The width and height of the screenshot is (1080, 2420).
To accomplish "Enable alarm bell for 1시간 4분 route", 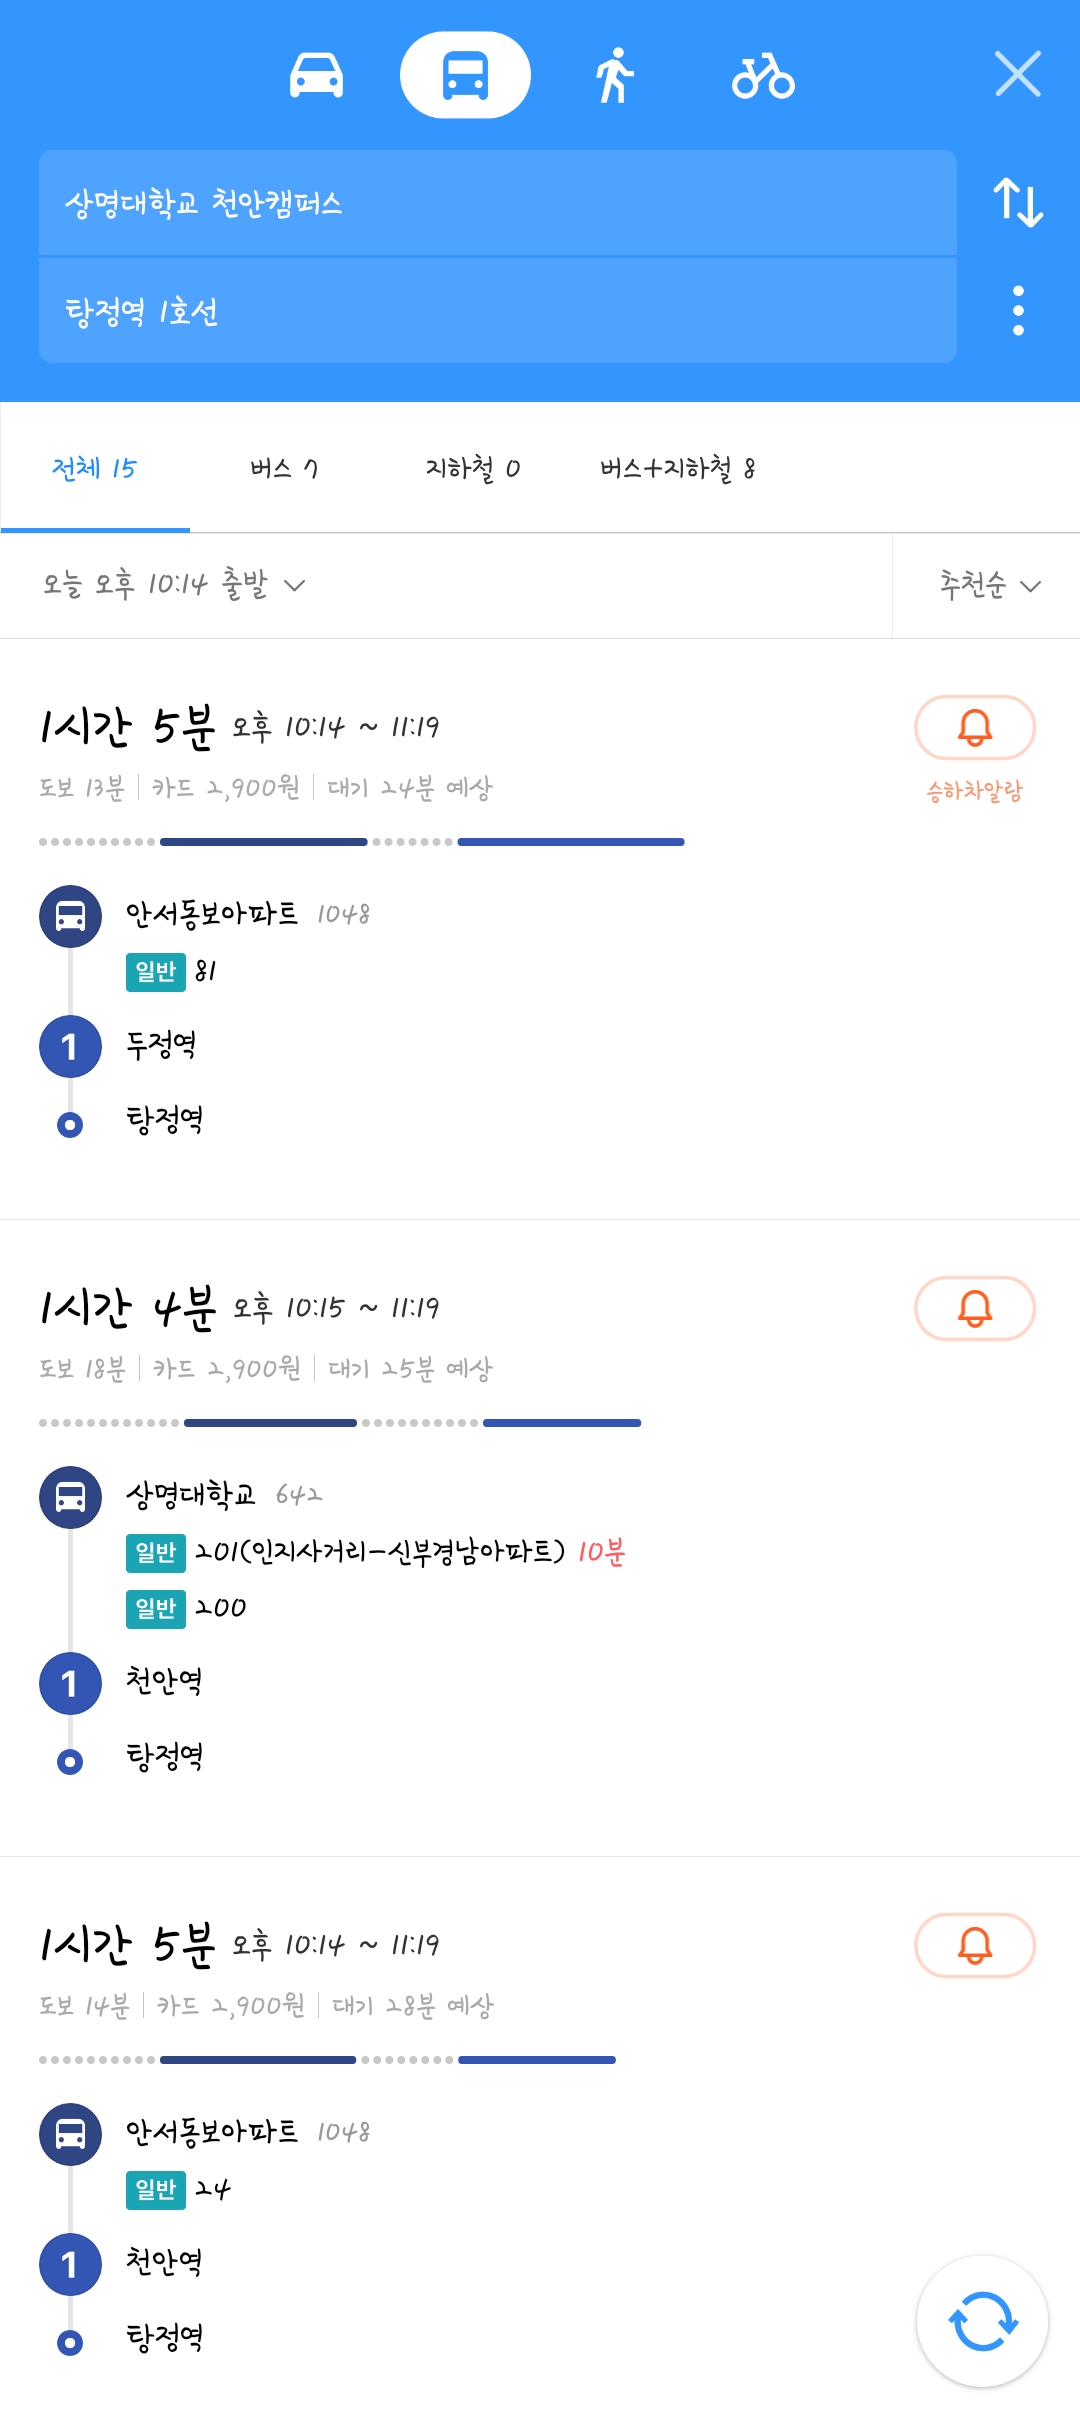I will pyautogui.click(x=974, y=1308).
